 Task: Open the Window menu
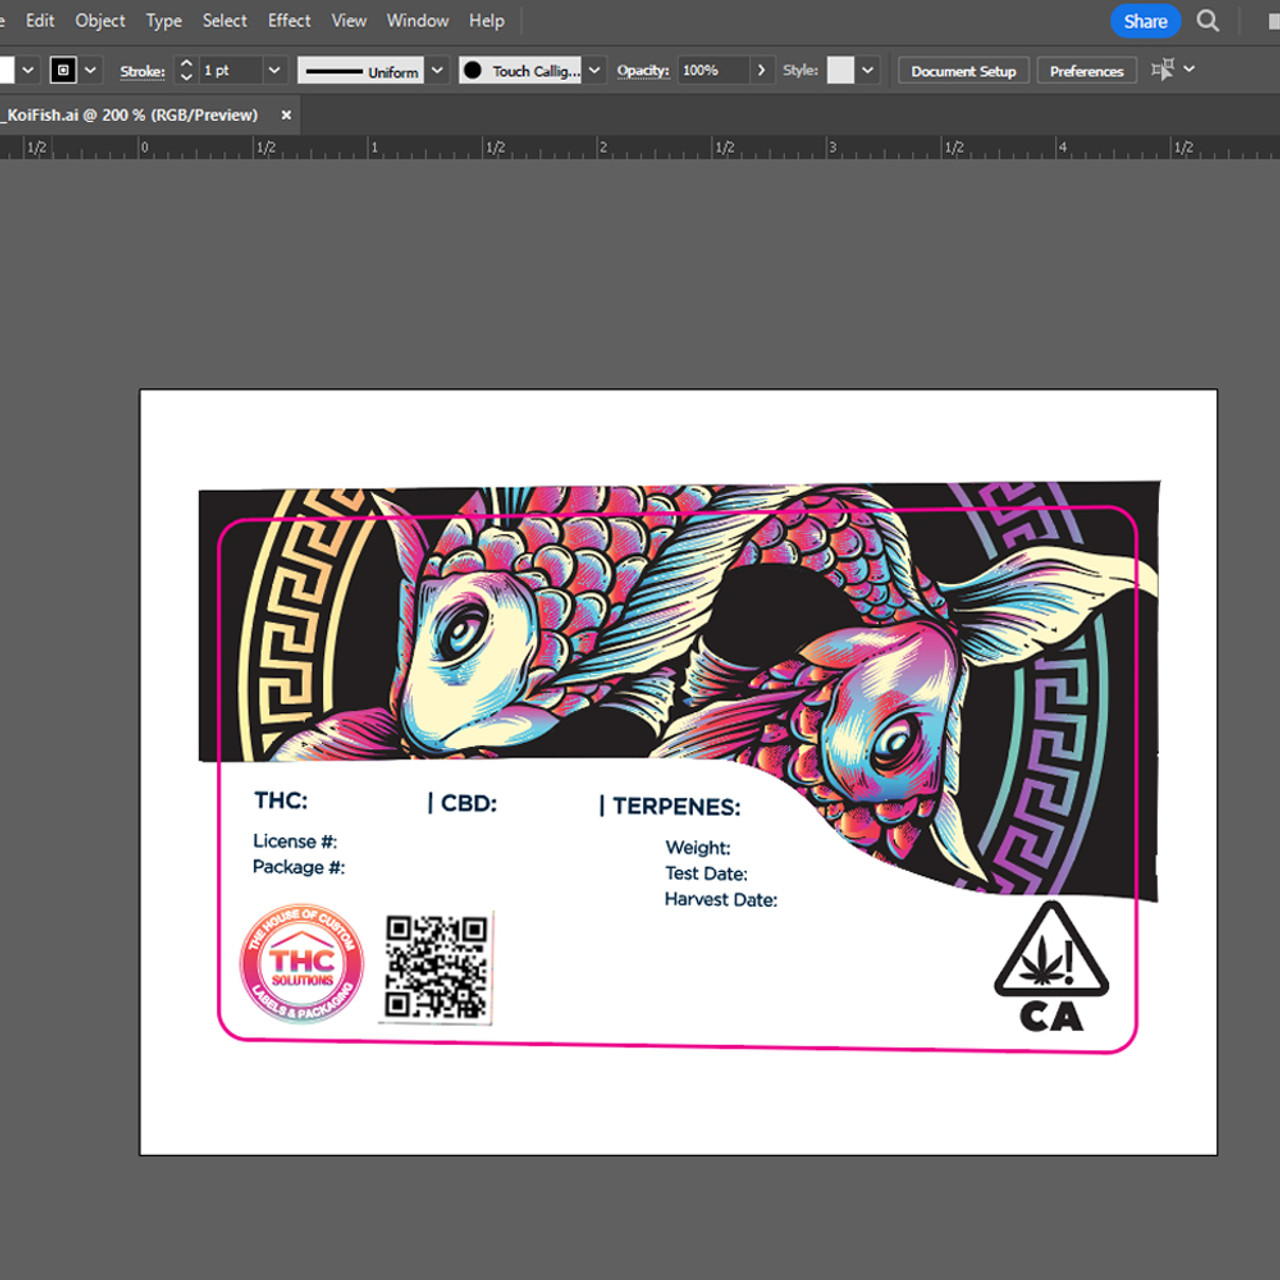[x=417, y=21]
